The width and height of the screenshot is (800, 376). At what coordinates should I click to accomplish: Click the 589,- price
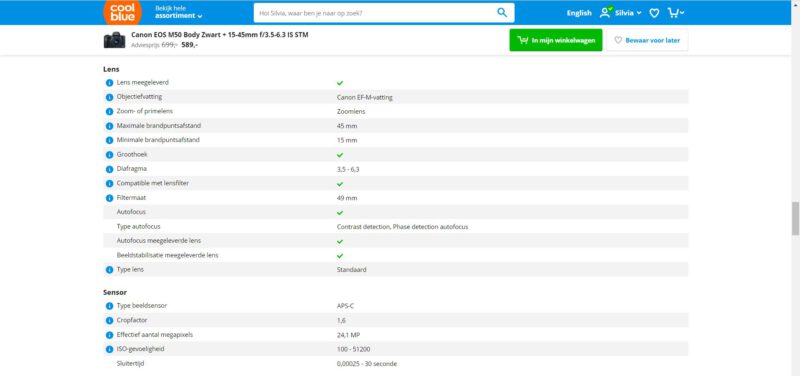(x=189, y=45)
